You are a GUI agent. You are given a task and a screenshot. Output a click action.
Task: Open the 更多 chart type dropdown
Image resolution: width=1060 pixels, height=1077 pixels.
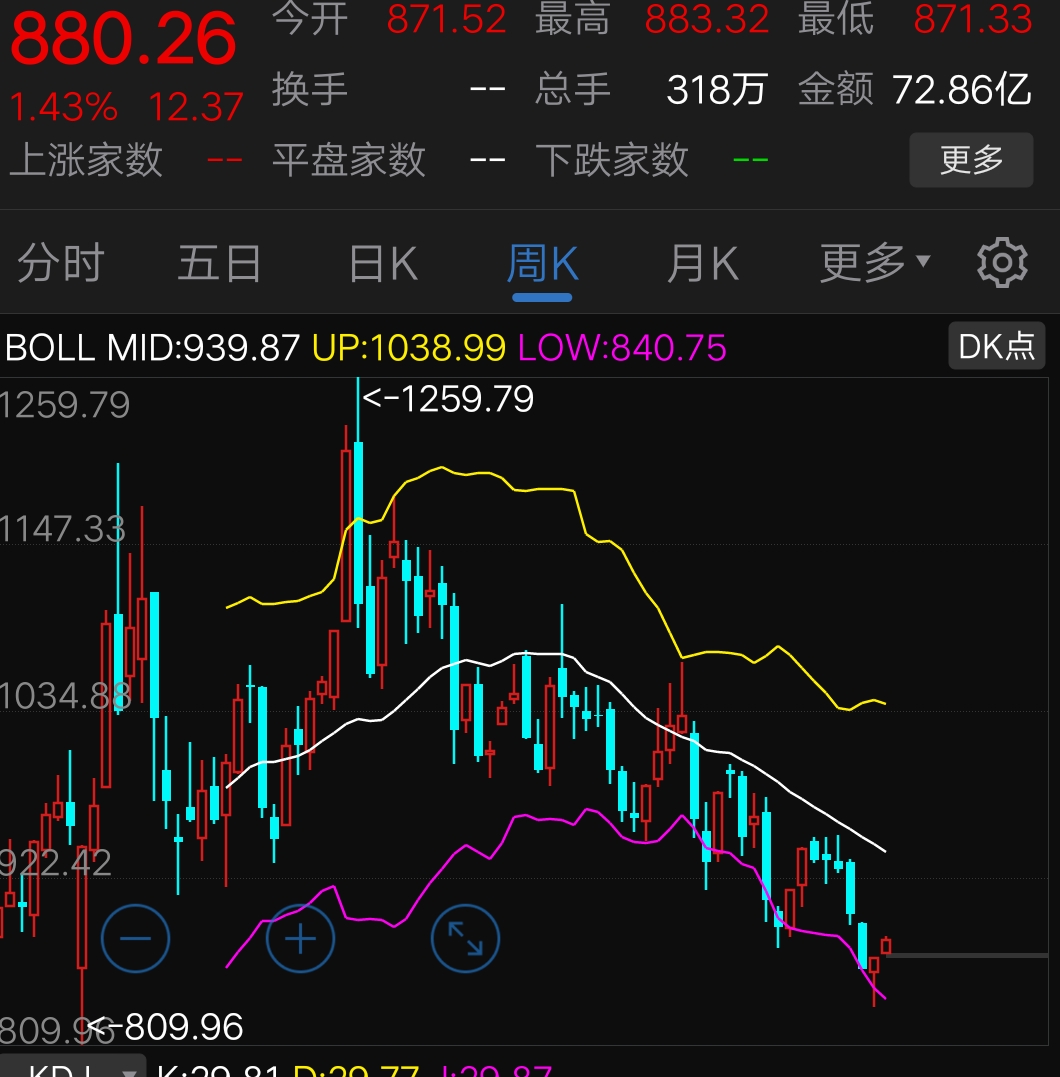(869, 263)
